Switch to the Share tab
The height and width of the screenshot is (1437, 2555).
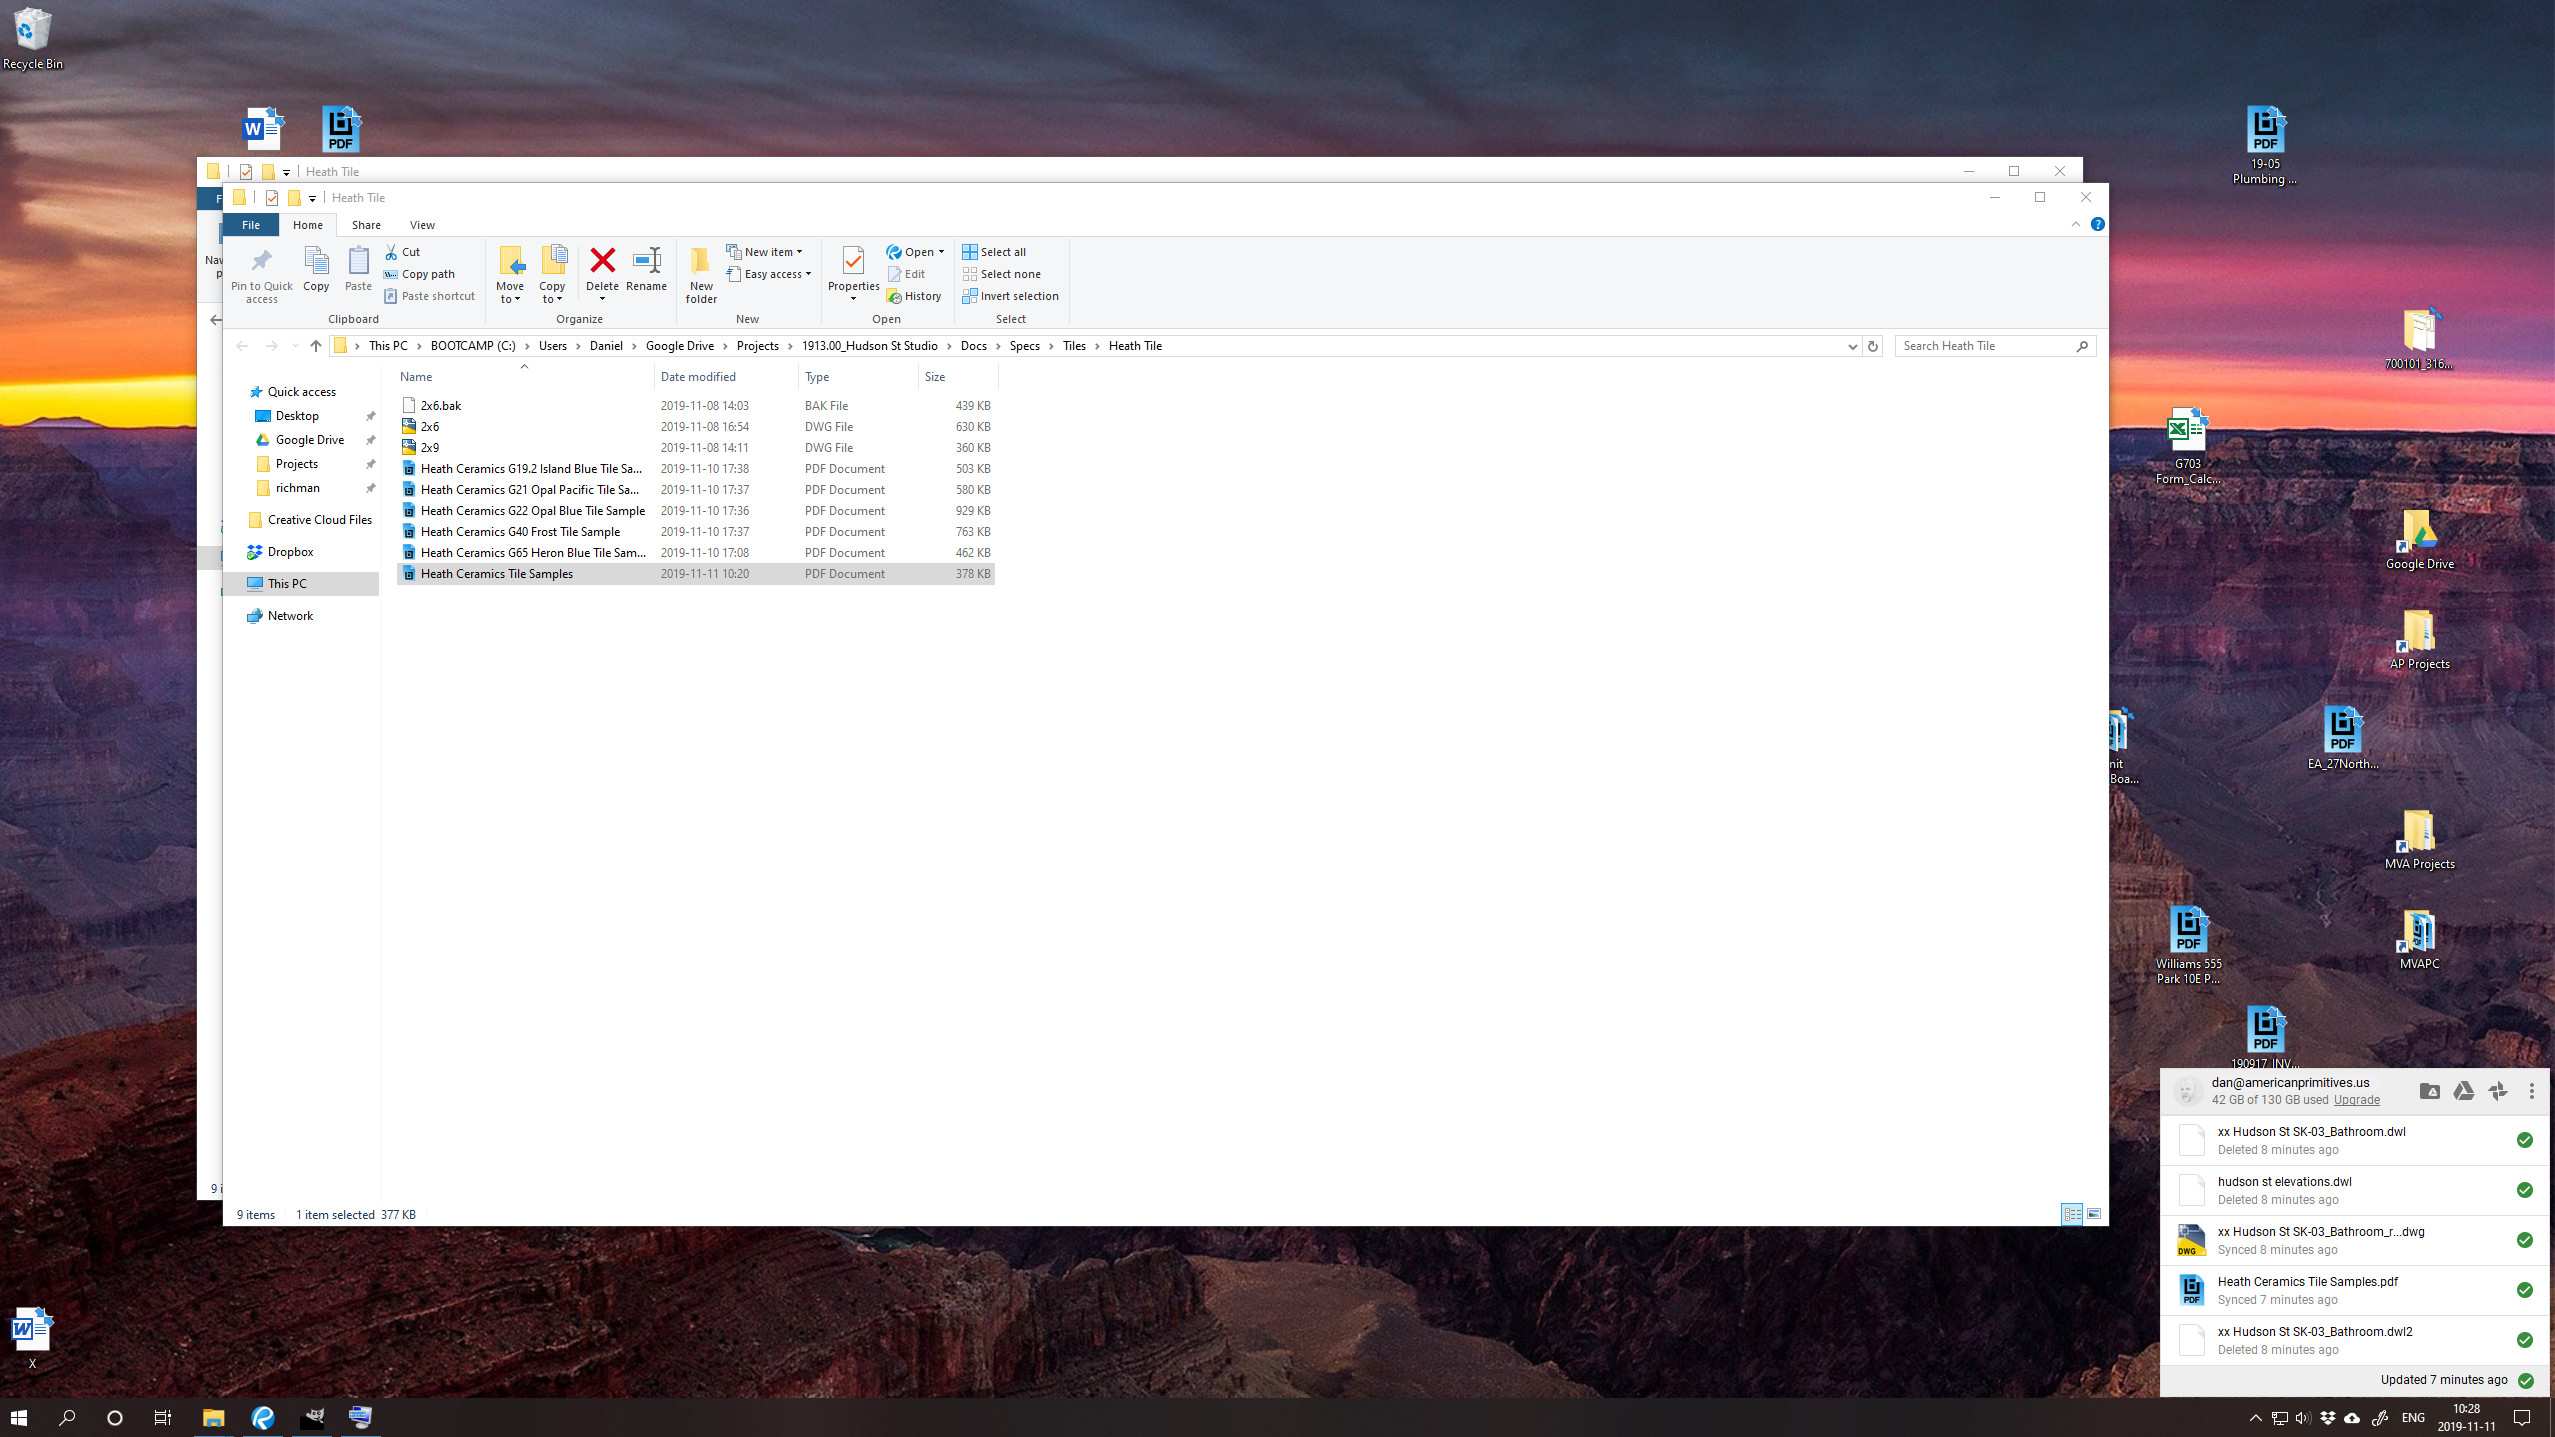(366, 225)
